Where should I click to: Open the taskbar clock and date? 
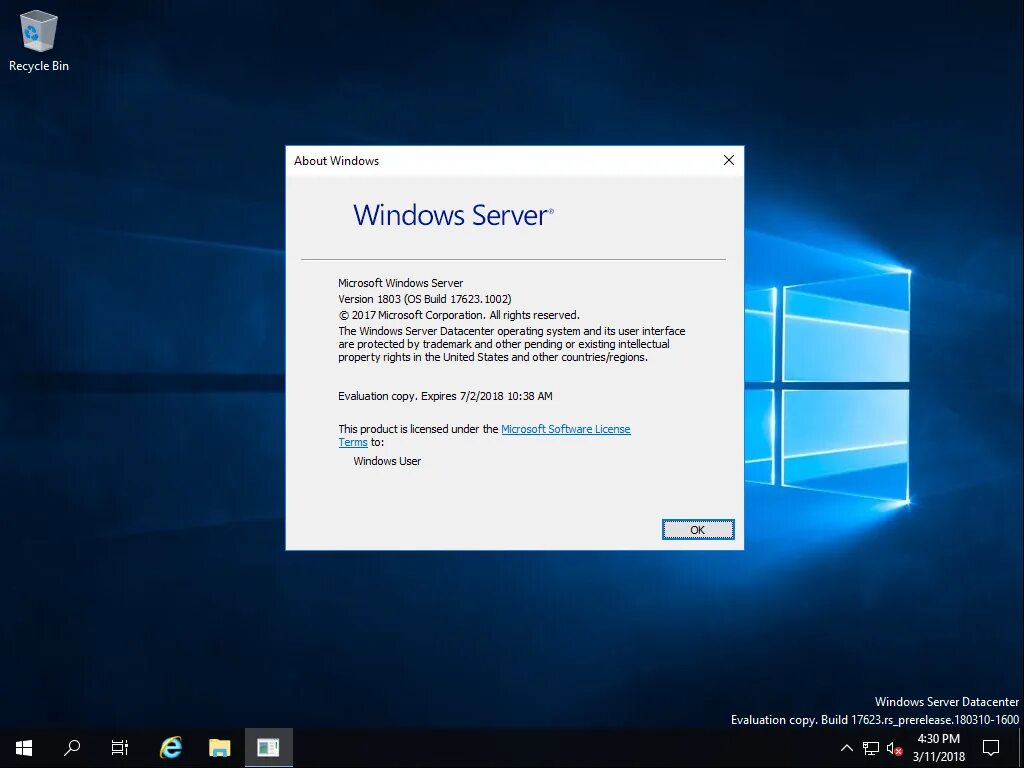[938, 748]
